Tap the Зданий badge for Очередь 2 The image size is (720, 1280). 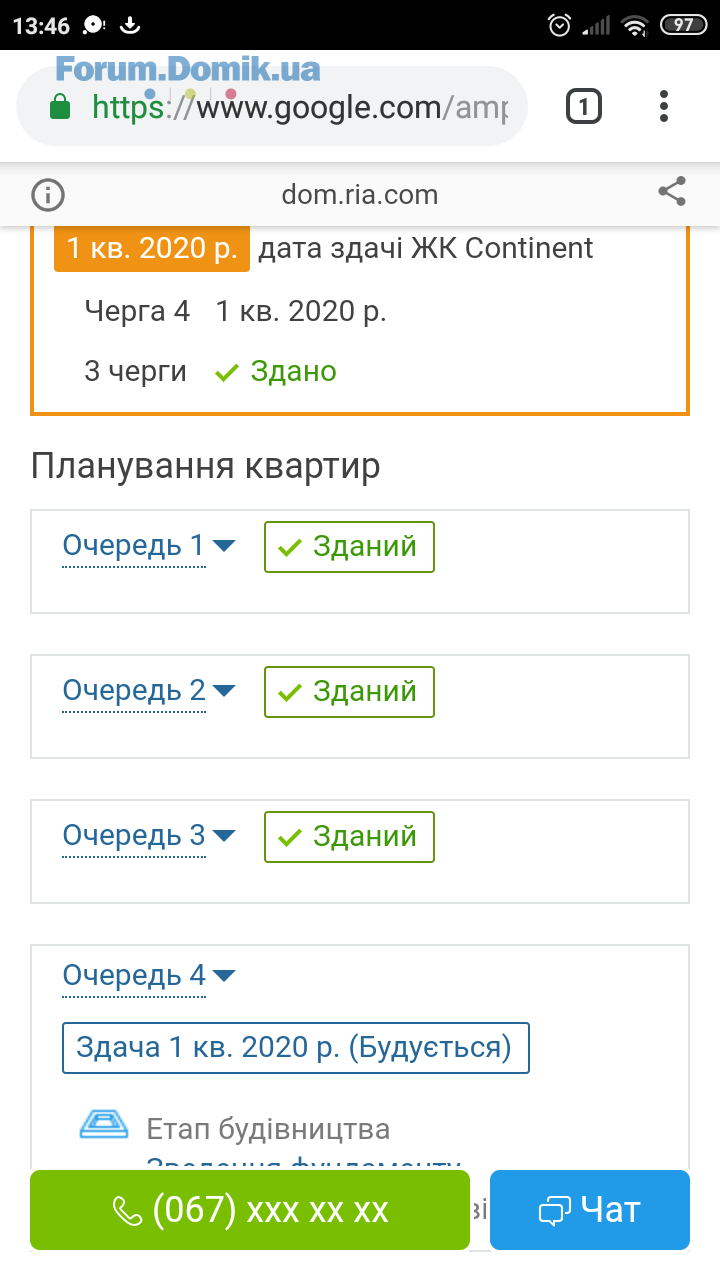[x=349, y=692]
